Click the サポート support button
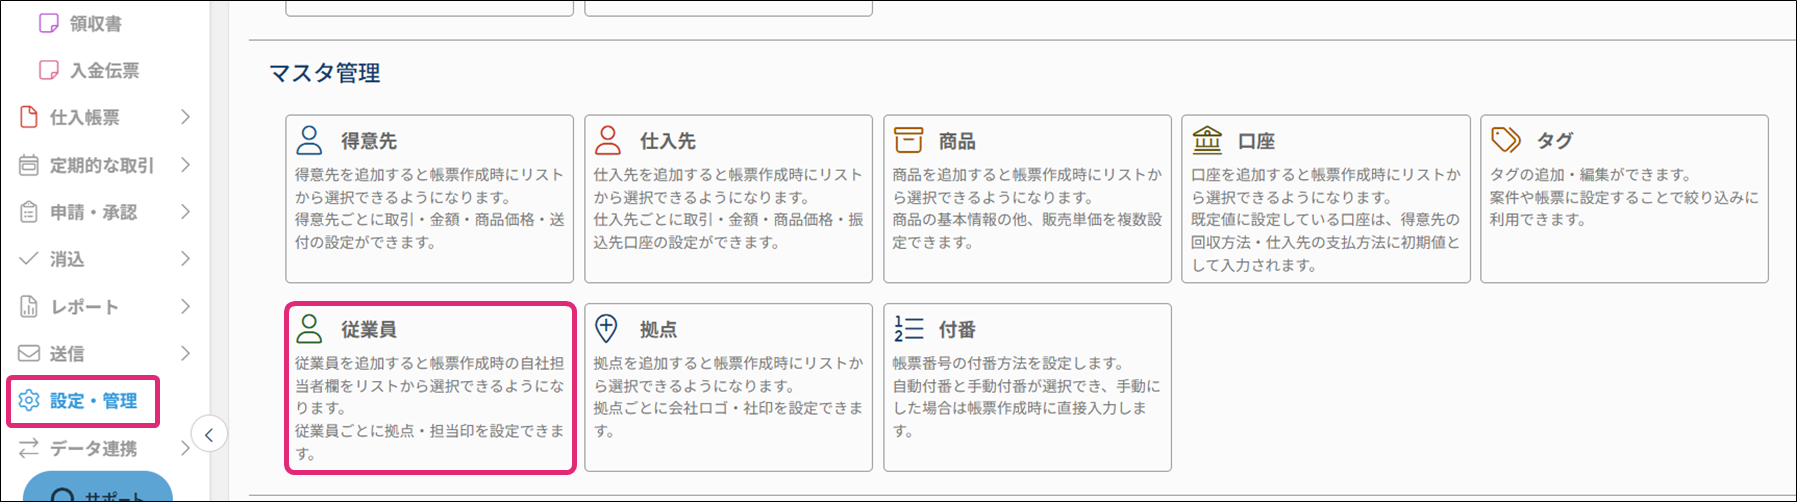1797x502 pixels. coord(98,492)
